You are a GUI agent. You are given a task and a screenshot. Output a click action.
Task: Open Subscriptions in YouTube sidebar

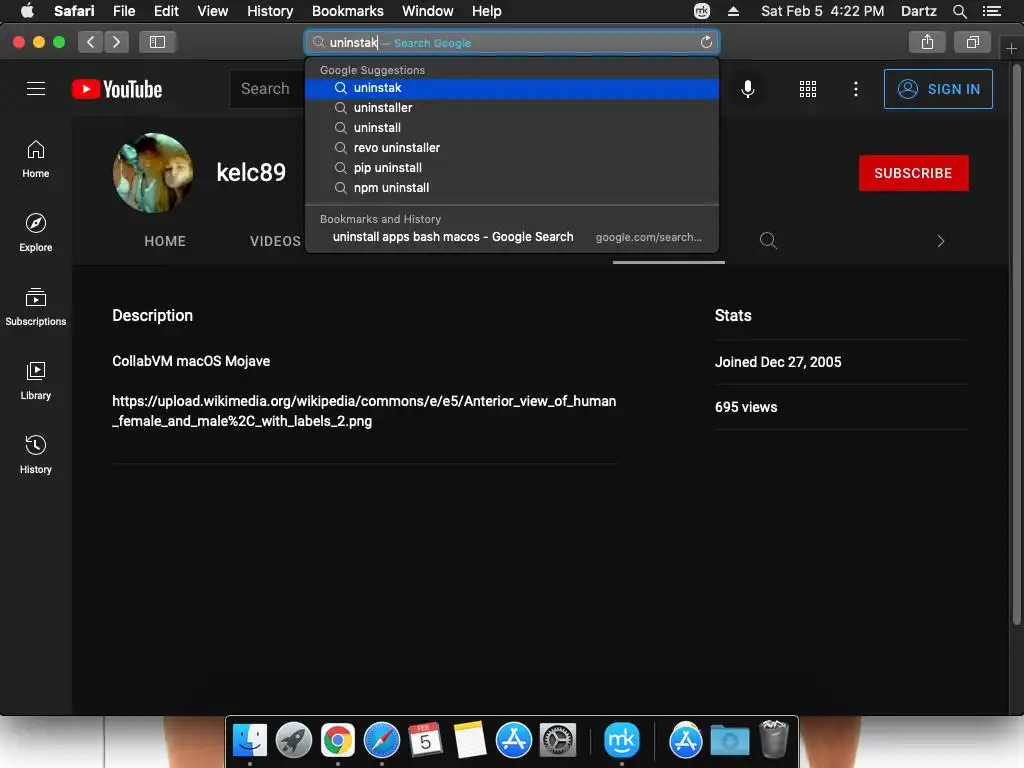[36, 307]
